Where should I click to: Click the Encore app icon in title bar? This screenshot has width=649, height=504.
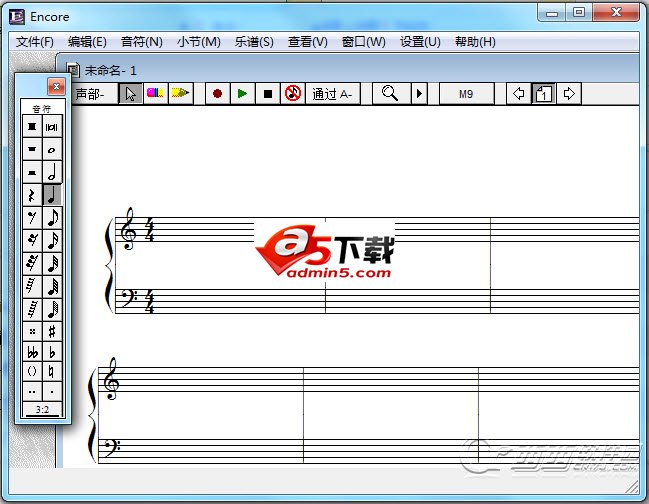[x=17, y=17]
